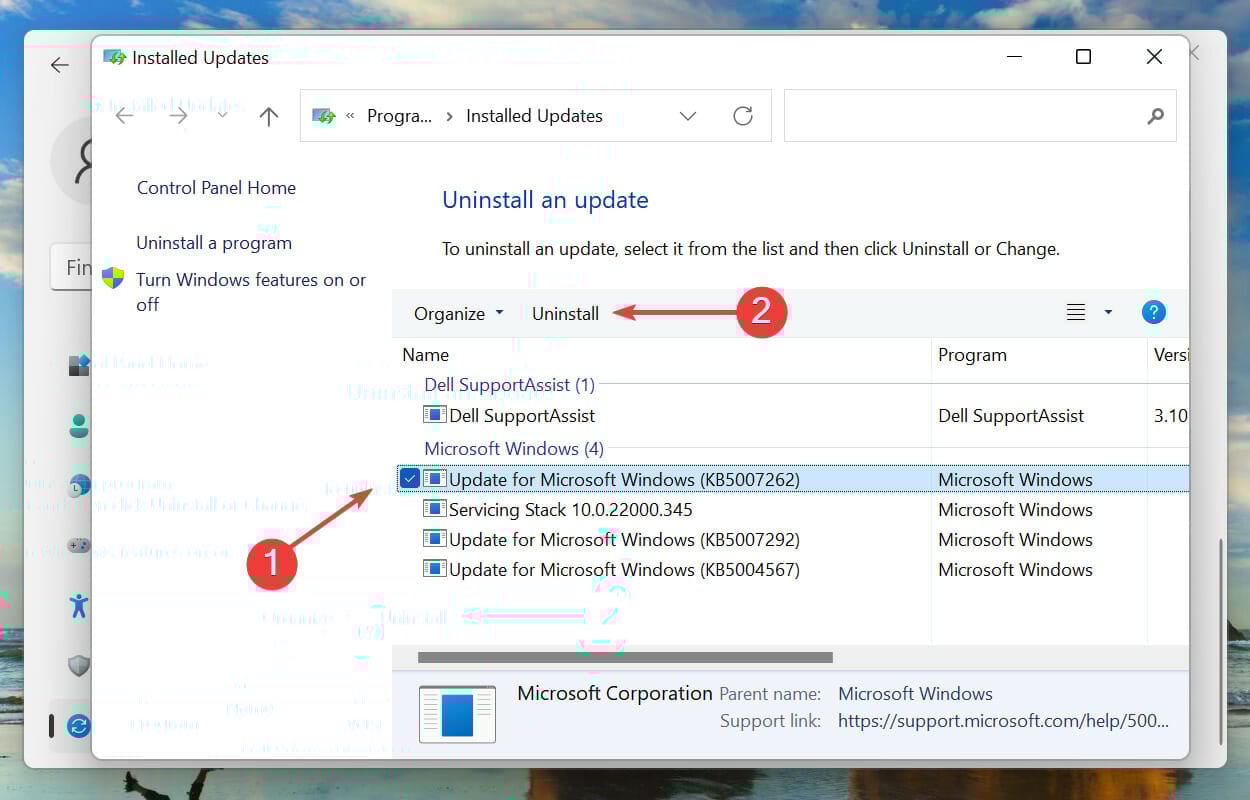Click the Installed Updates title bar icon
The width and height of the screenshot is (1250, 800).
click(115, 58)
